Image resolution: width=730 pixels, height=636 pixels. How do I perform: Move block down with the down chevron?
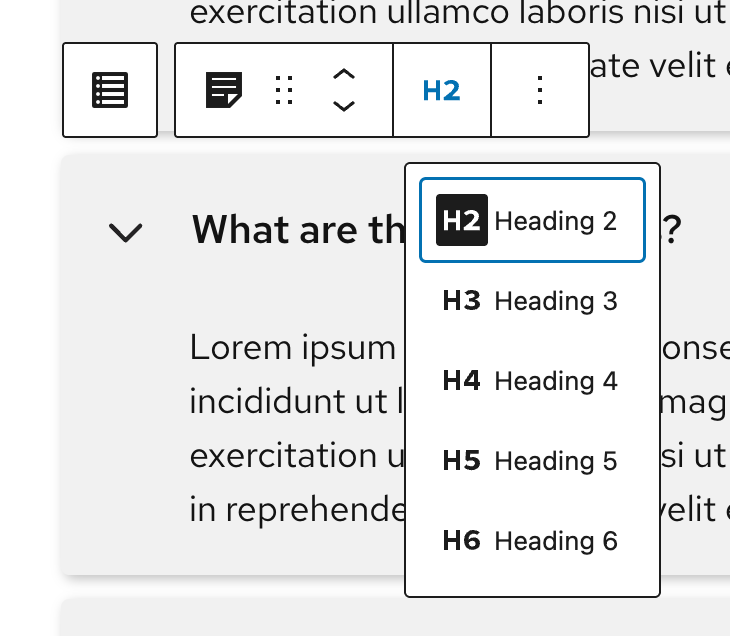[343, 105]
